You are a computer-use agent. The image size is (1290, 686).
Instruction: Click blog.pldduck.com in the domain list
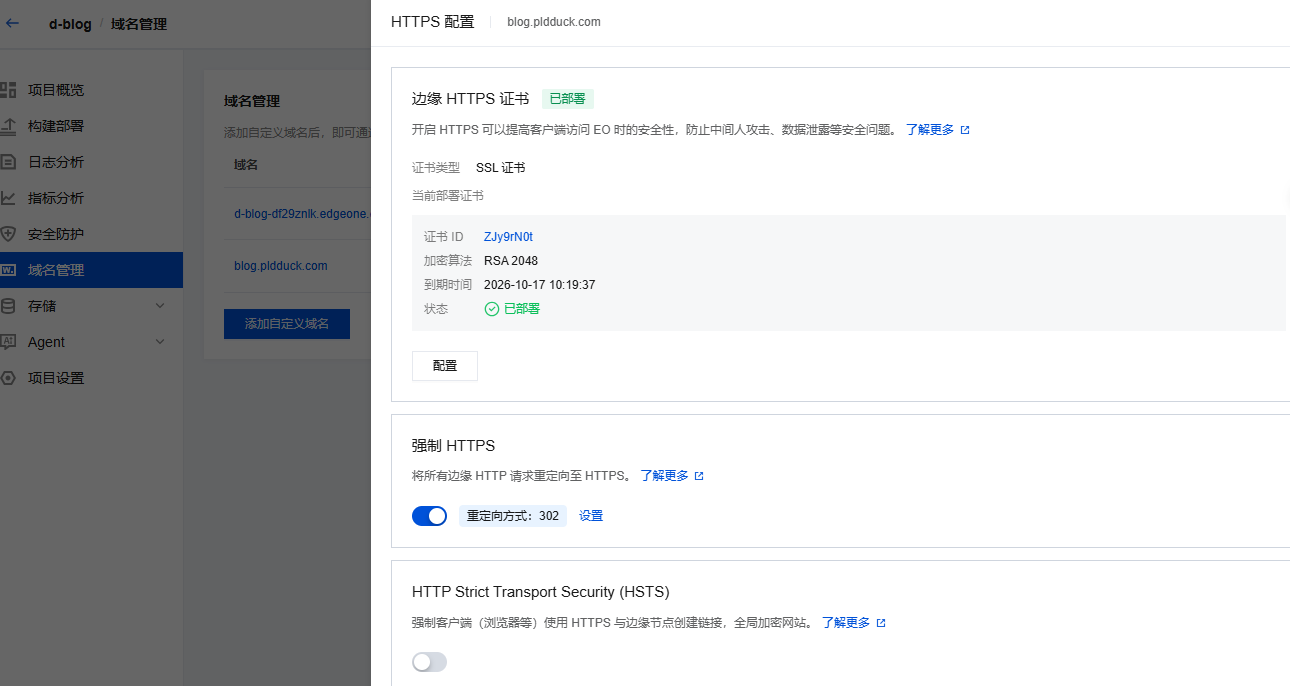click(x=281, y=266)
